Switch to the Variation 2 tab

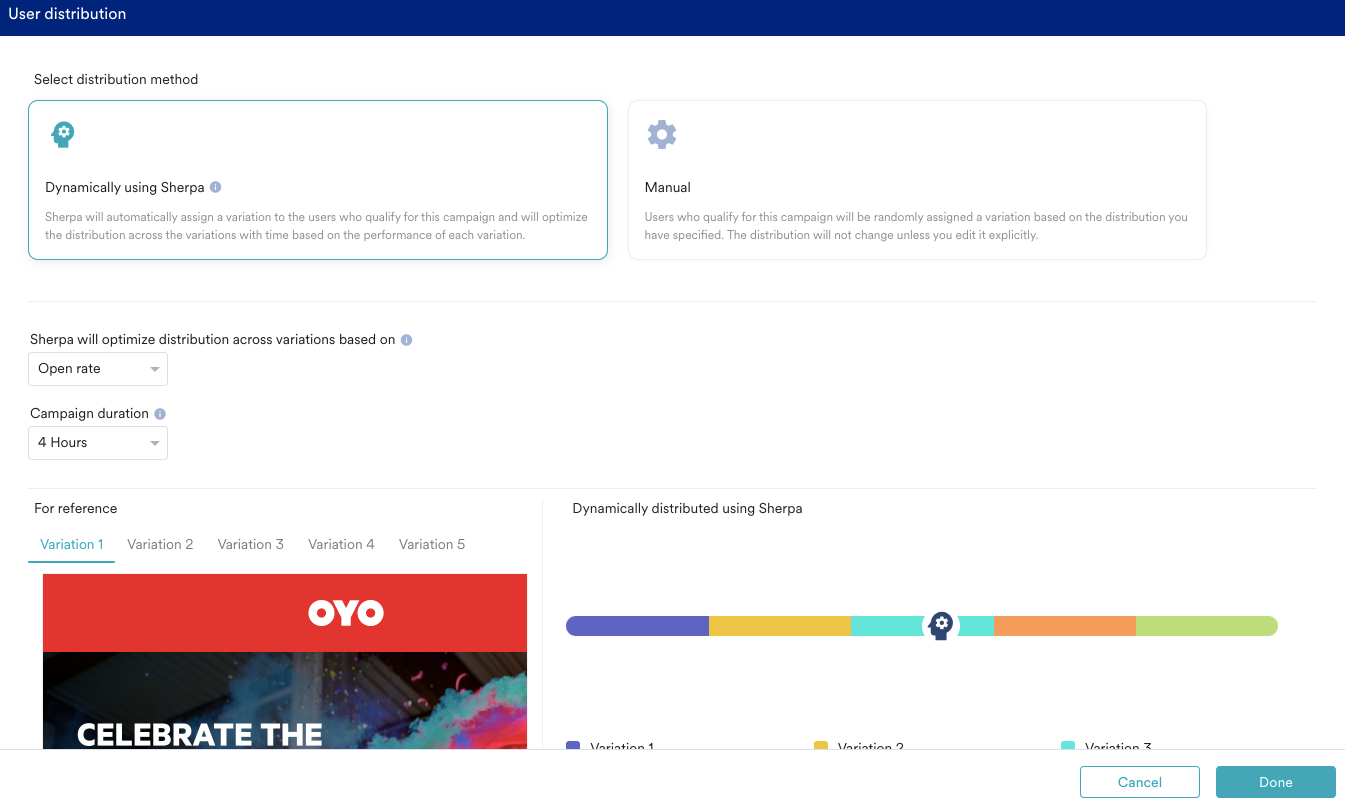pos(160,544)
